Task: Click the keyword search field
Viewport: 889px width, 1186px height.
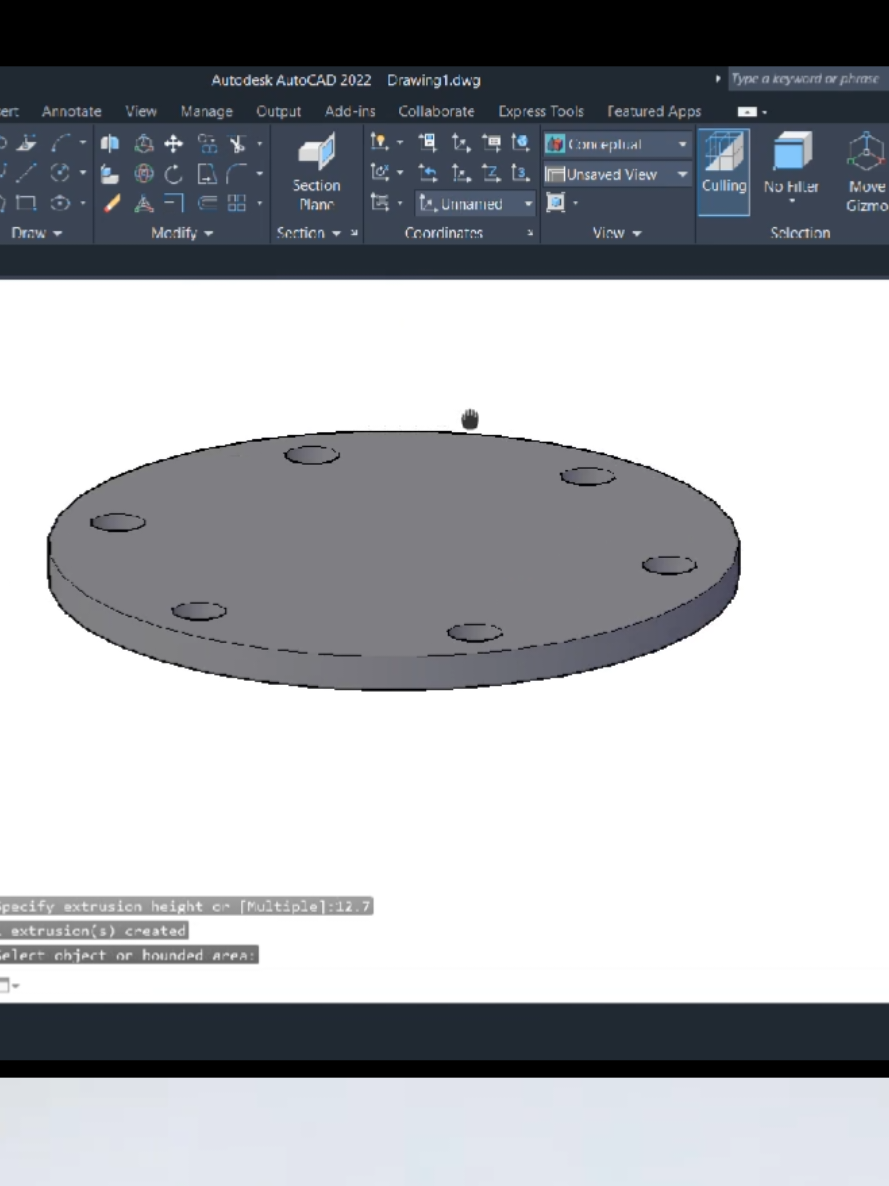Action: [x=807, y=79]
